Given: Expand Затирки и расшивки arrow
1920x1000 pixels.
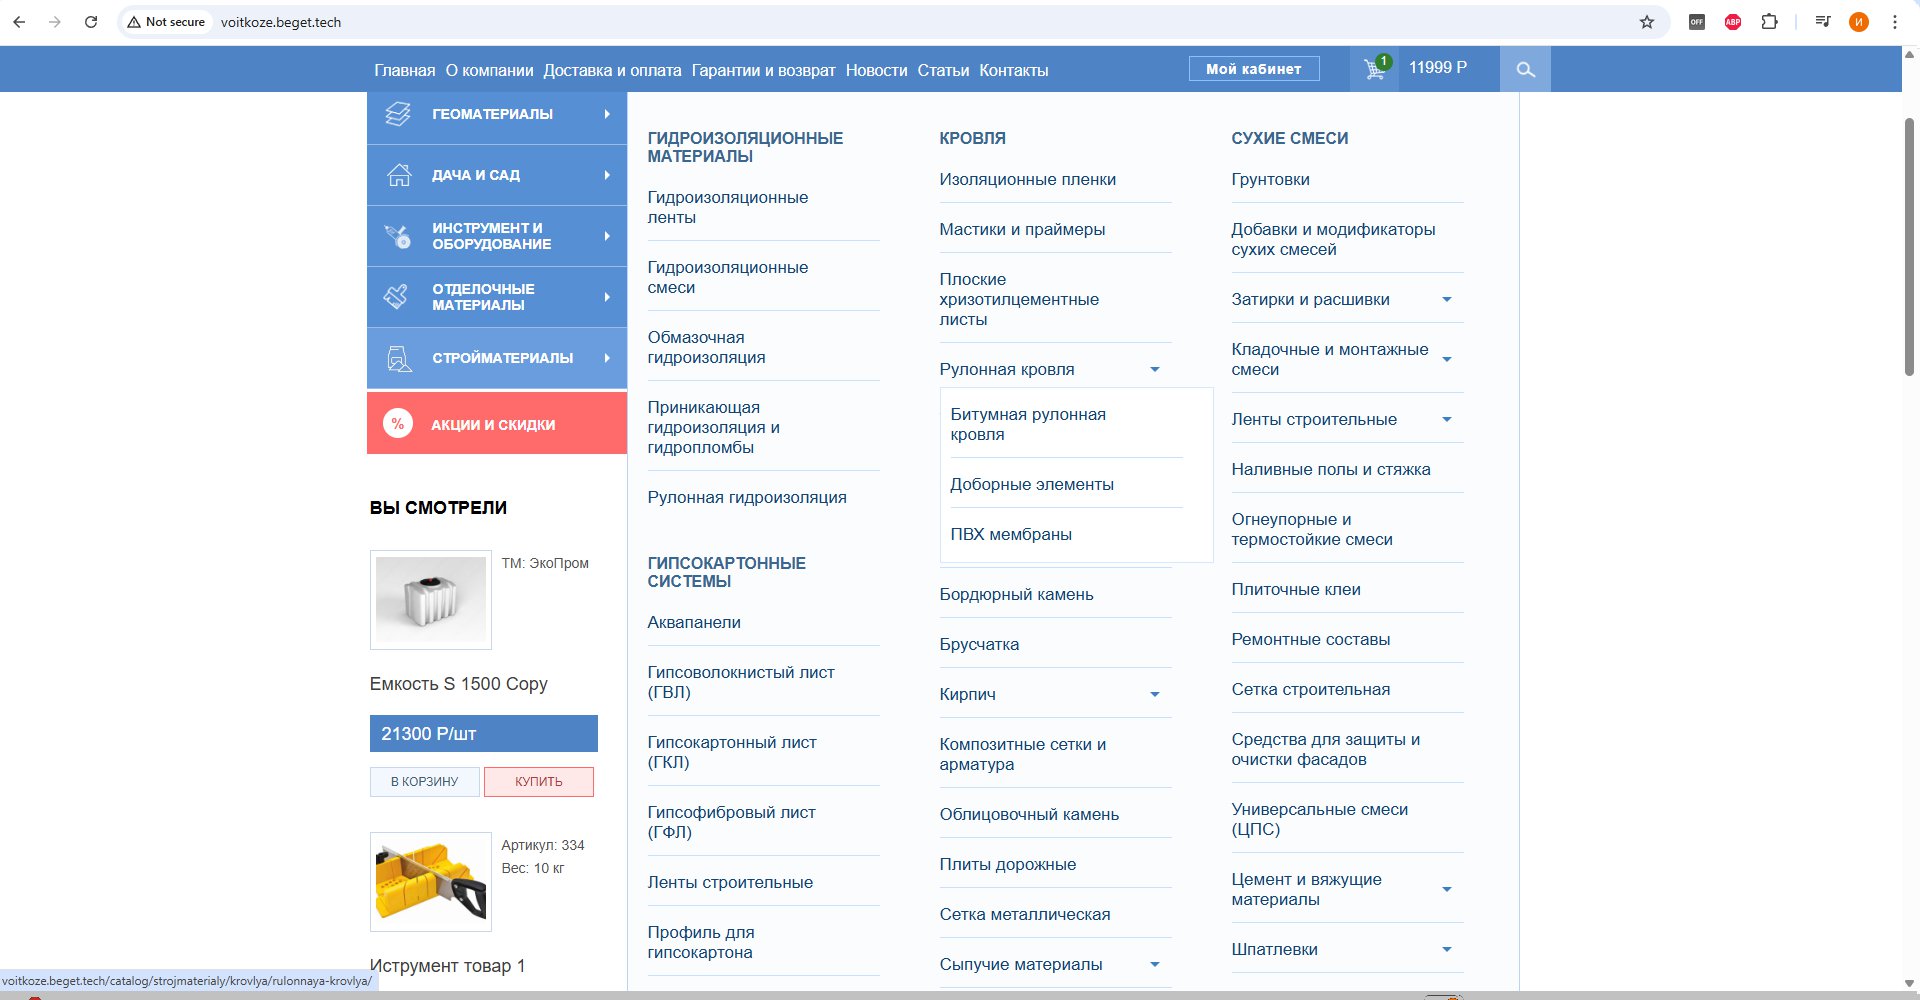Looking at the screenshot, I should pos(1447,300).
